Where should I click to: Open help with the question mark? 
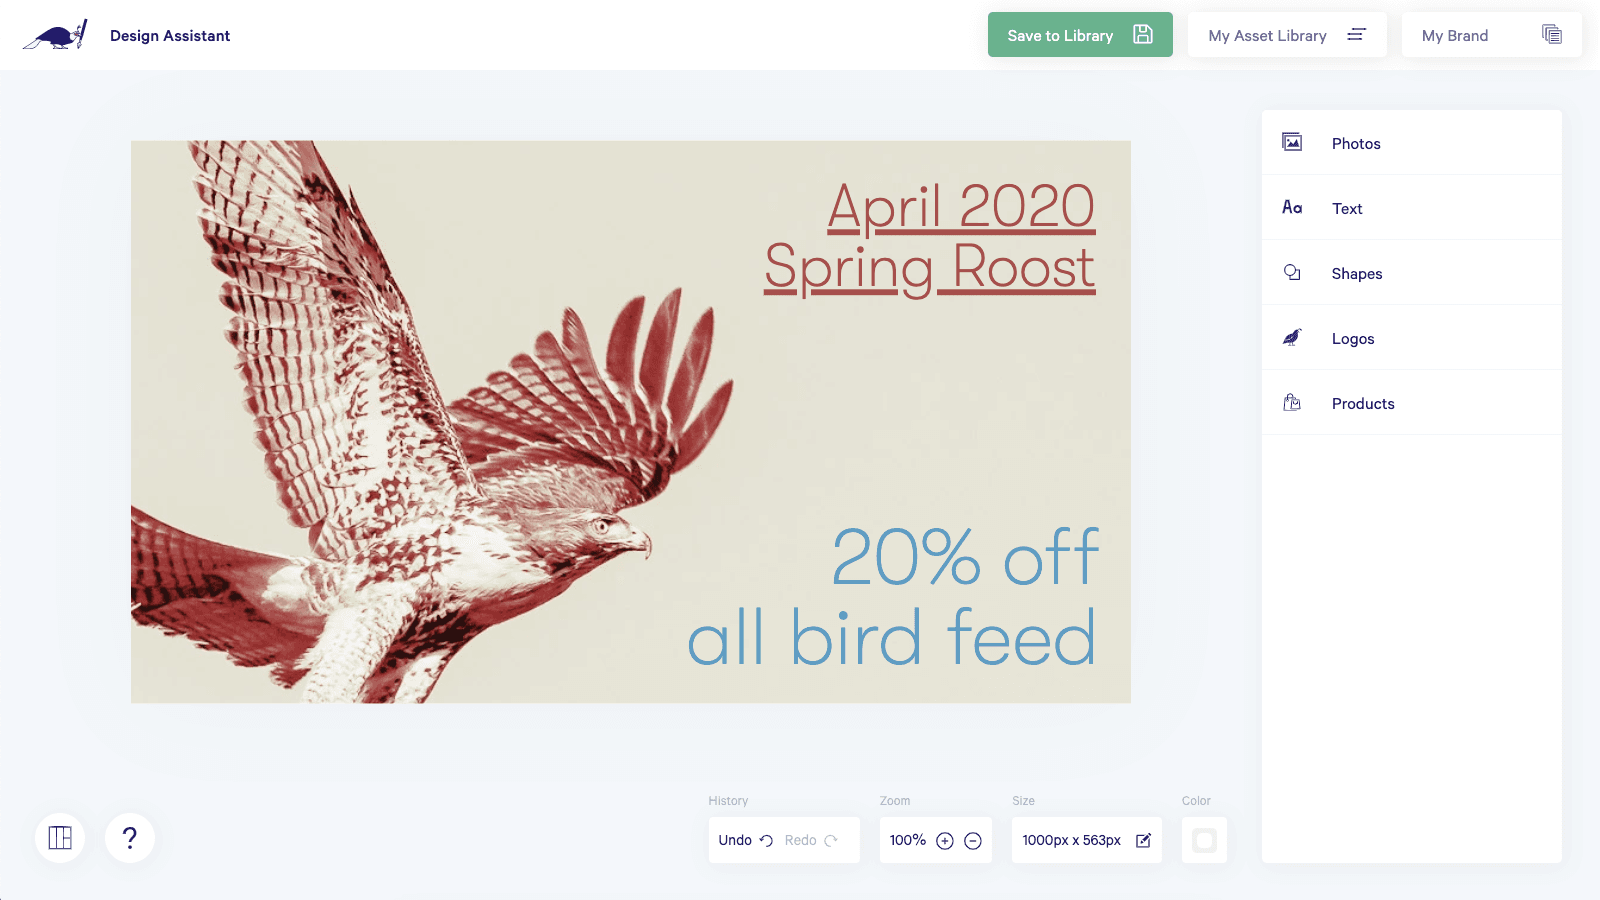130,838
